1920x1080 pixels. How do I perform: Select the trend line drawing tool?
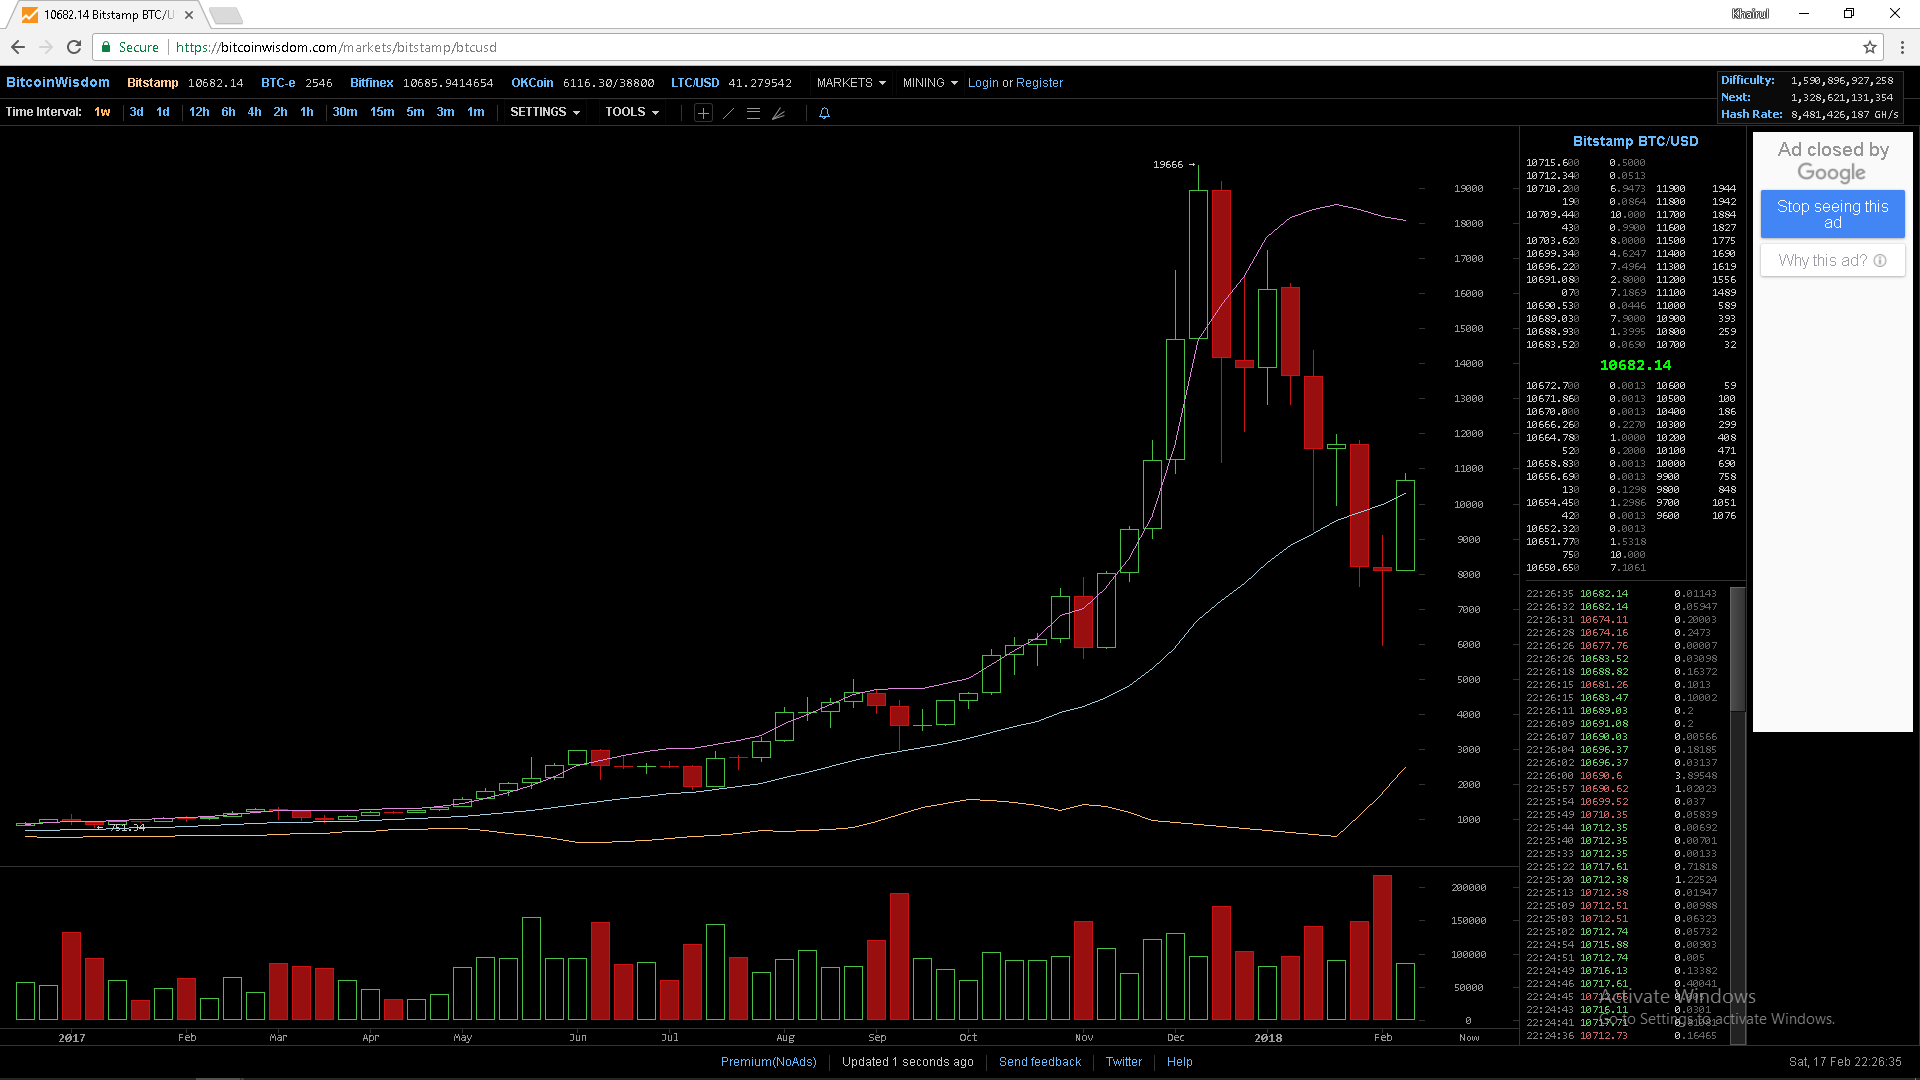[x=728, y=113]
